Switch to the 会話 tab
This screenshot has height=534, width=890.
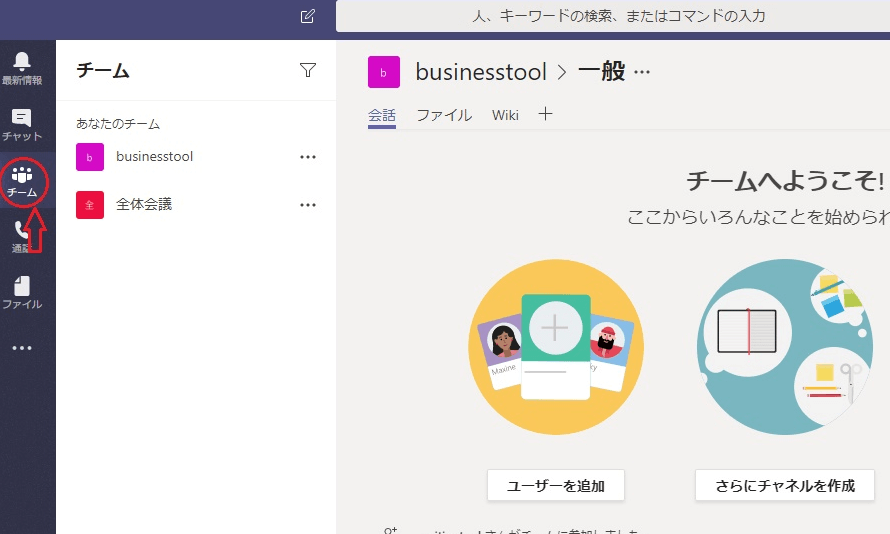(x=382, y=115)
